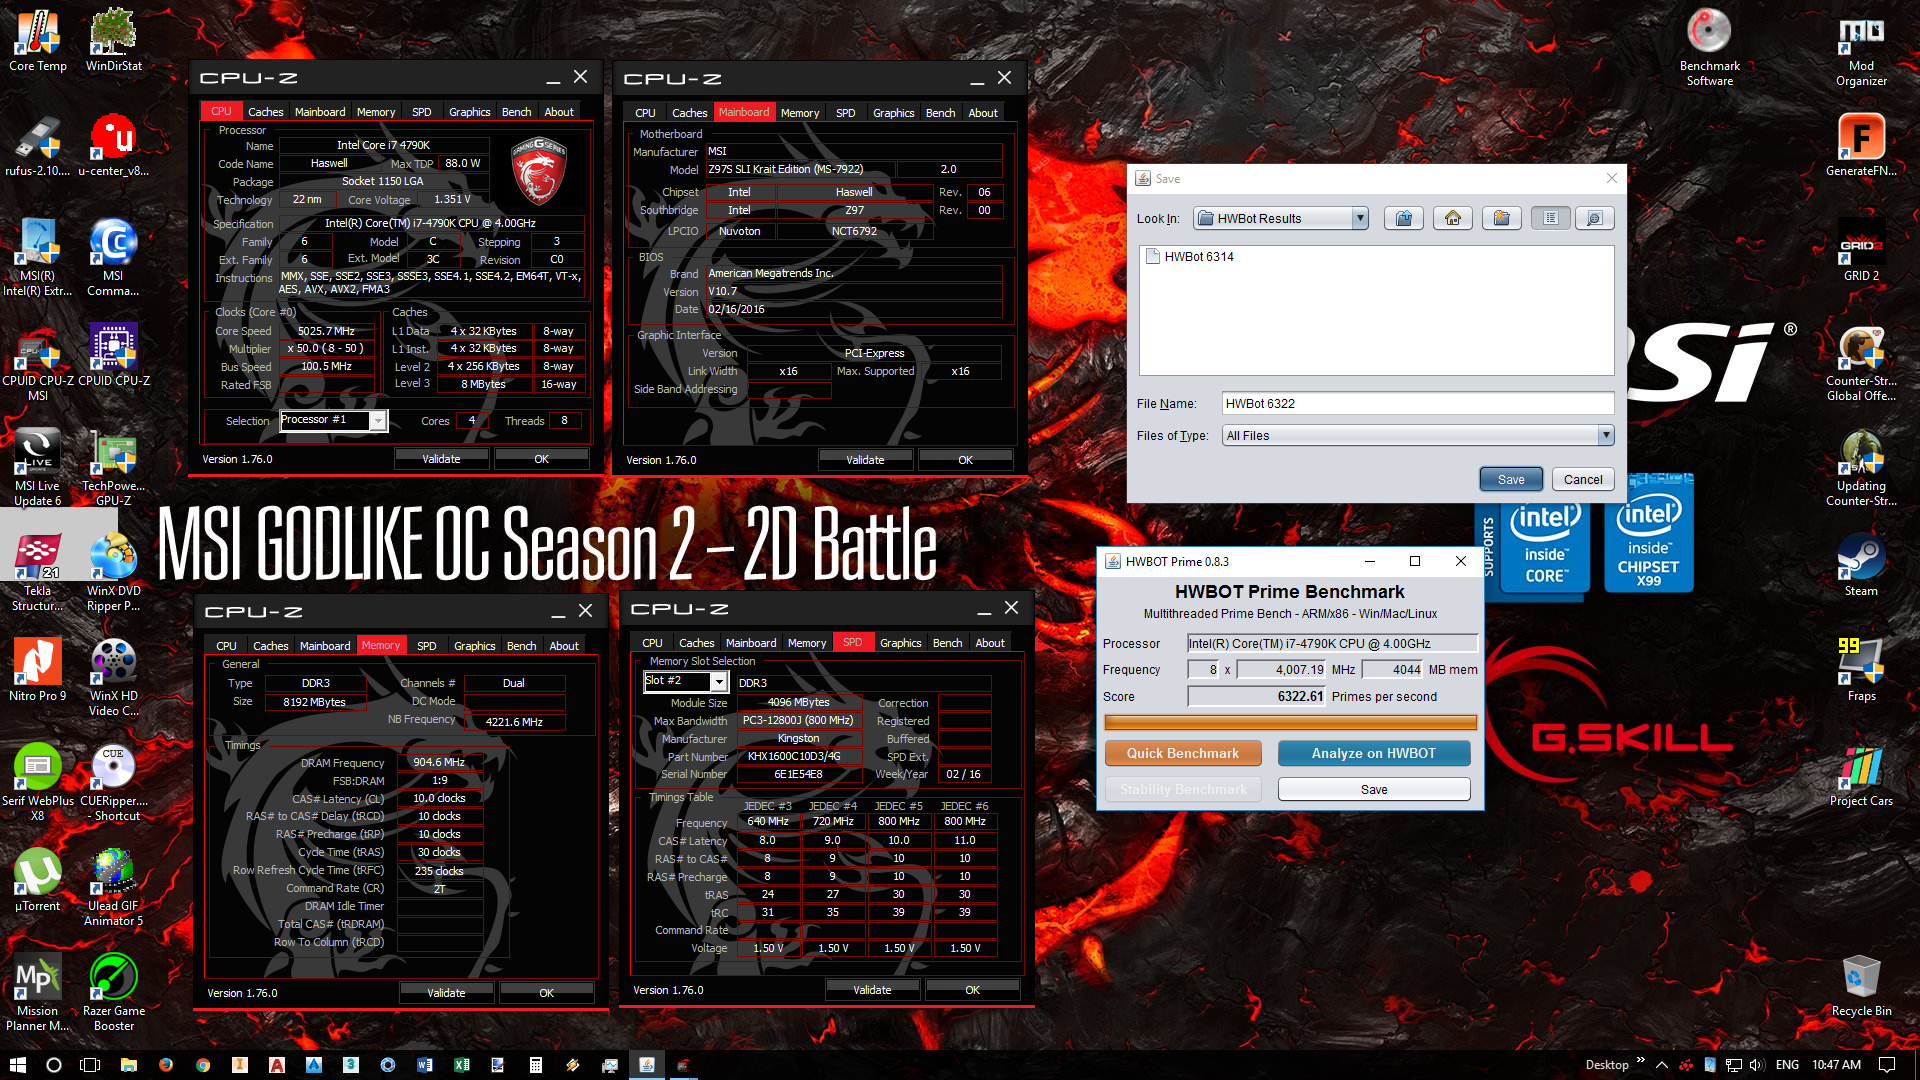Open the Nitro Pro 9 desktop icon
Image resolution: width=1920 pixels, height=1080 pixels.
pos(38,670)
